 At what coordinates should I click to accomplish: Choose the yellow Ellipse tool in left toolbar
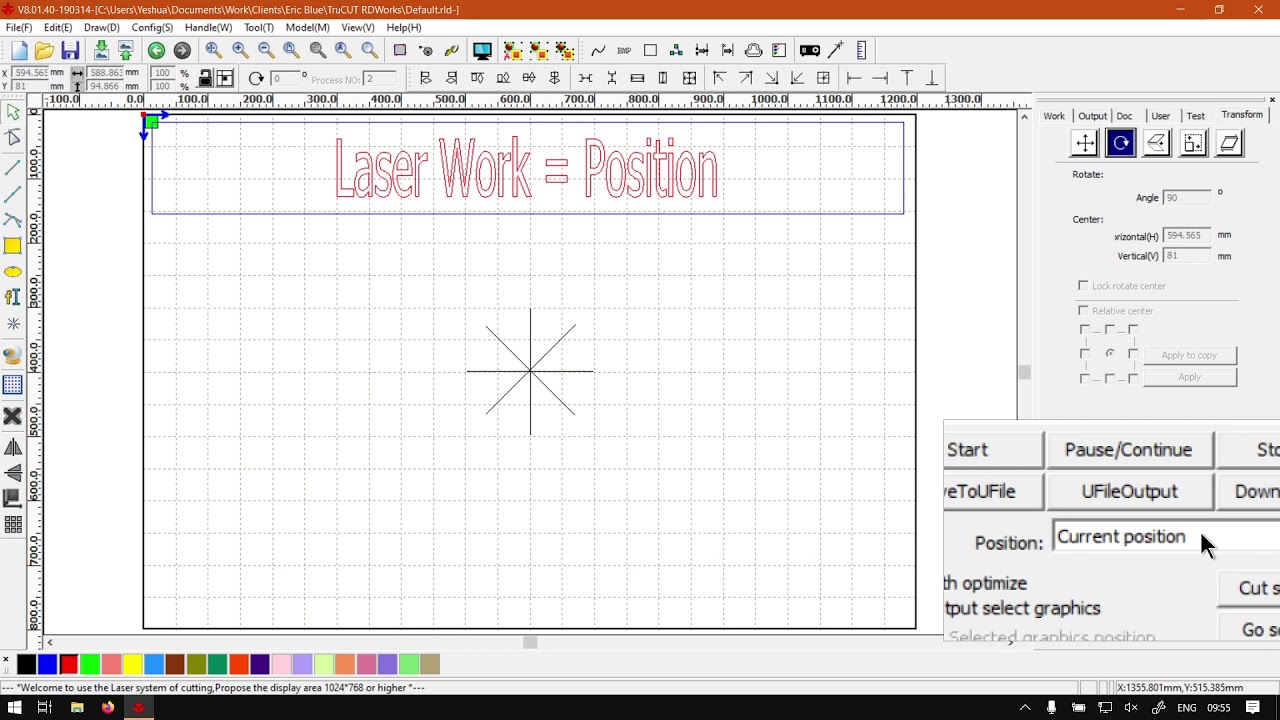(13, 272)
